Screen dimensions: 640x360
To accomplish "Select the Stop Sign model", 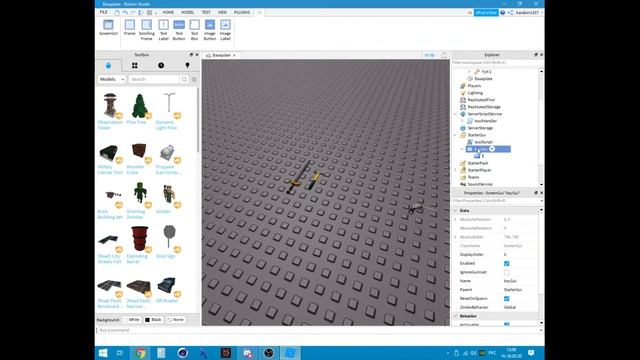I will 169,242.
